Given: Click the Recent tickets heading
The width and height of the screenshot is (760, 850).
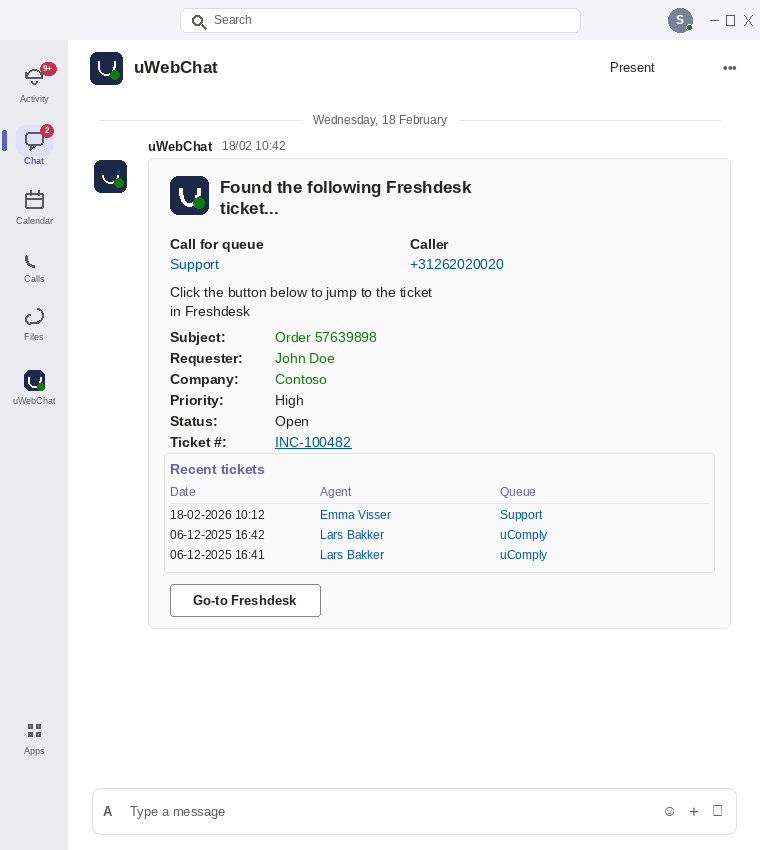Looking at the screenshot, I should click(x=217, y=469).
